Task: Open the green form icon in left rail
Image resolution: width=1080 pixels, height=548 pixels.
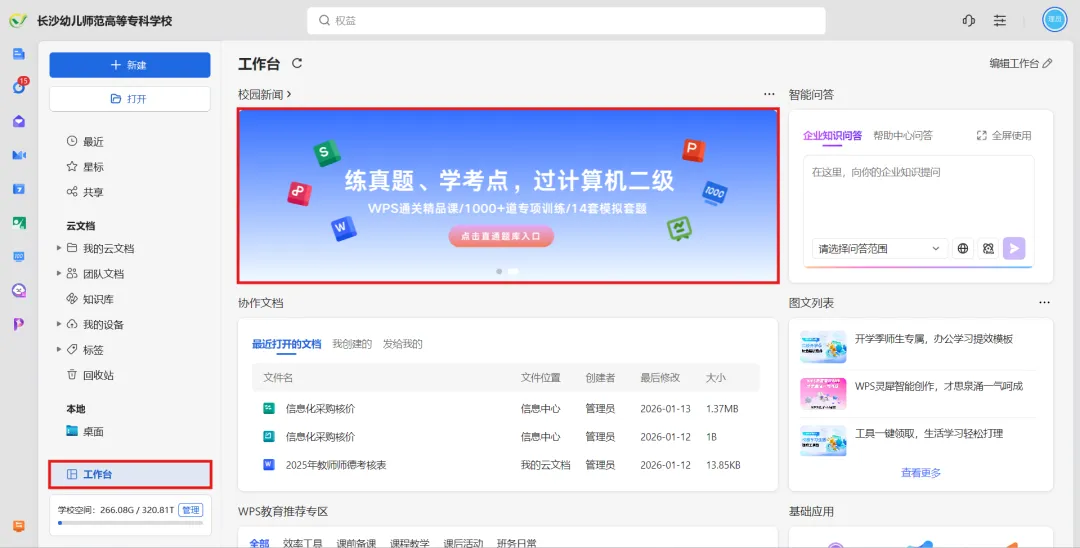Action: (x=19, y=222)
